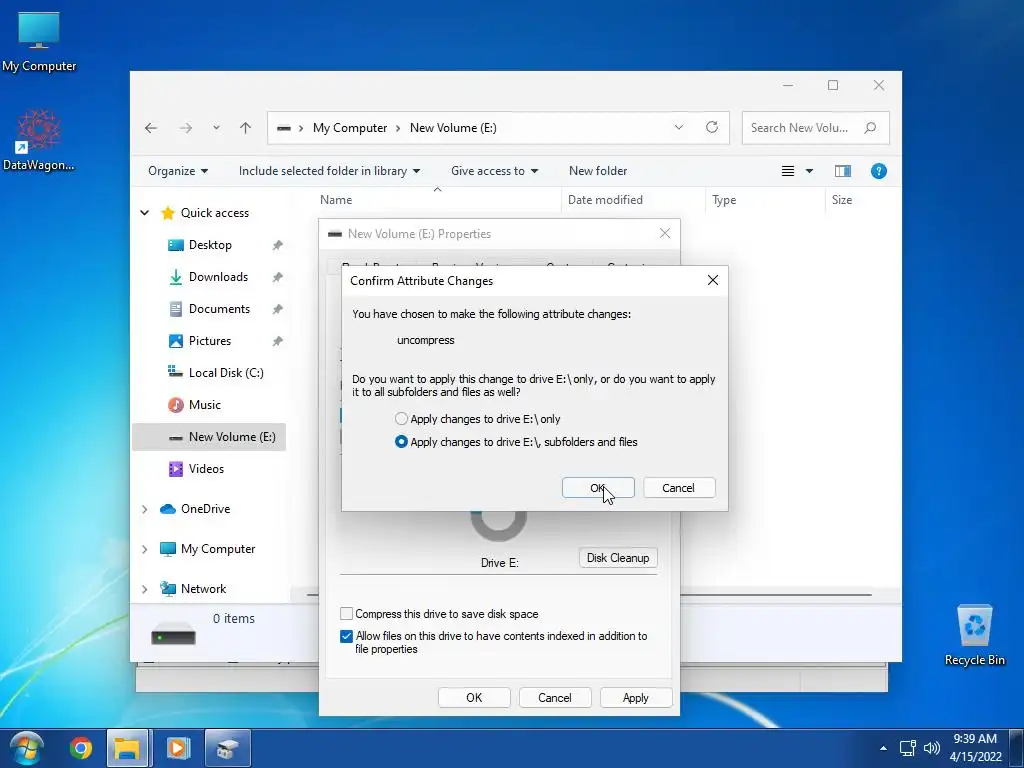The width and height of the screenshot is (1024, 768).
Task: Click Cancel in the Properties window
Action: coord(554,697)
